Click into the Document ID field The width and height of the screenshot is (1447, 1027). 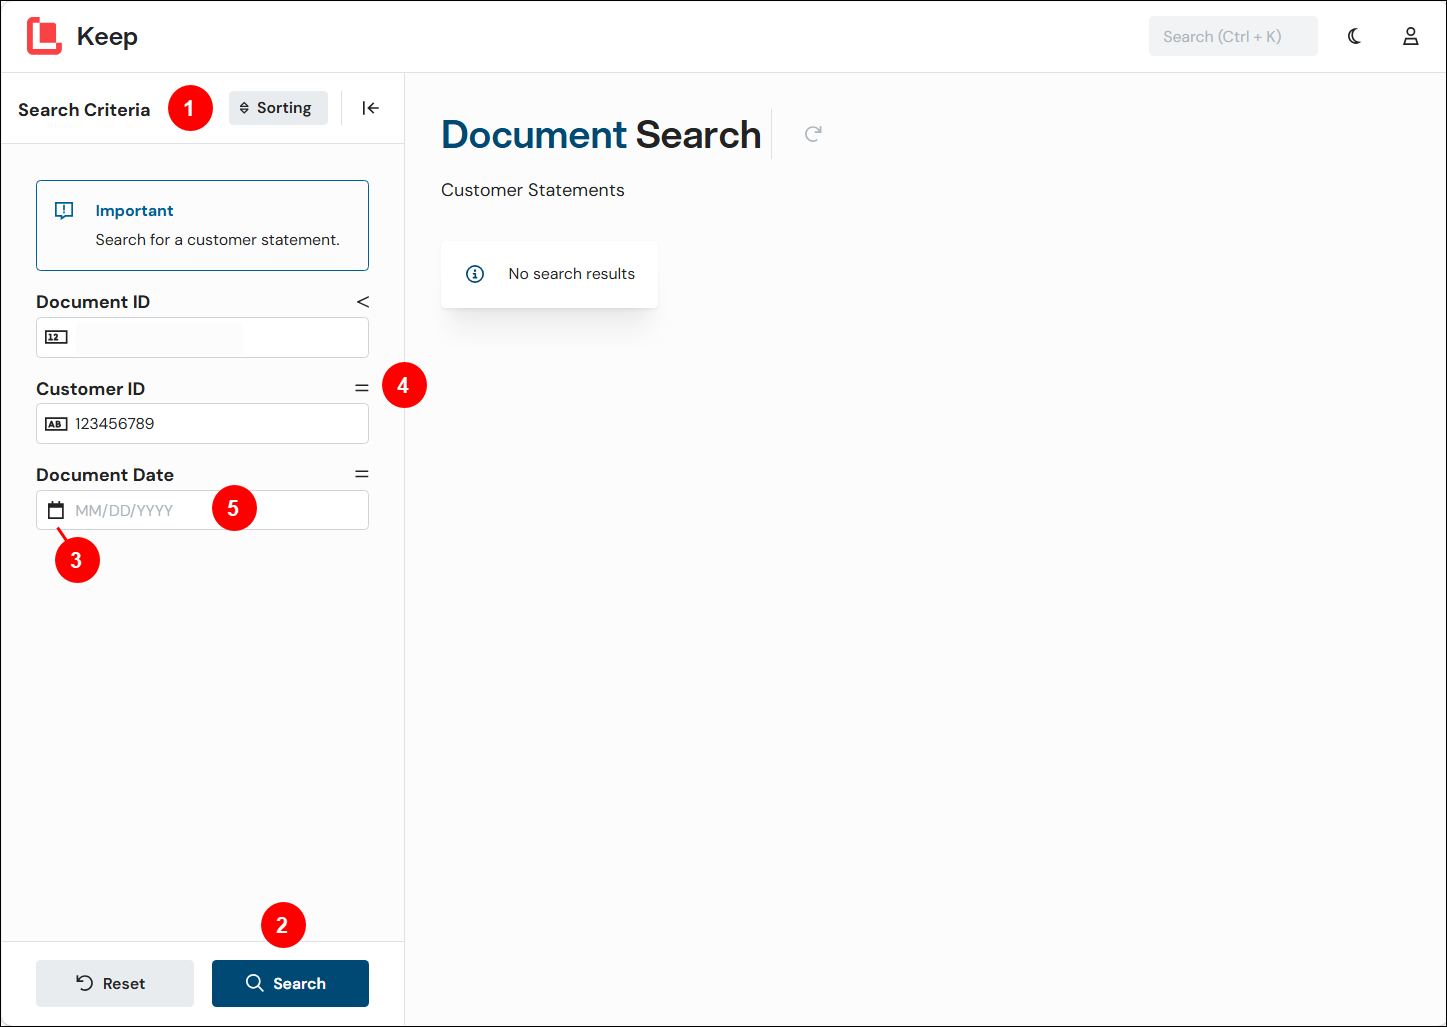202,337
